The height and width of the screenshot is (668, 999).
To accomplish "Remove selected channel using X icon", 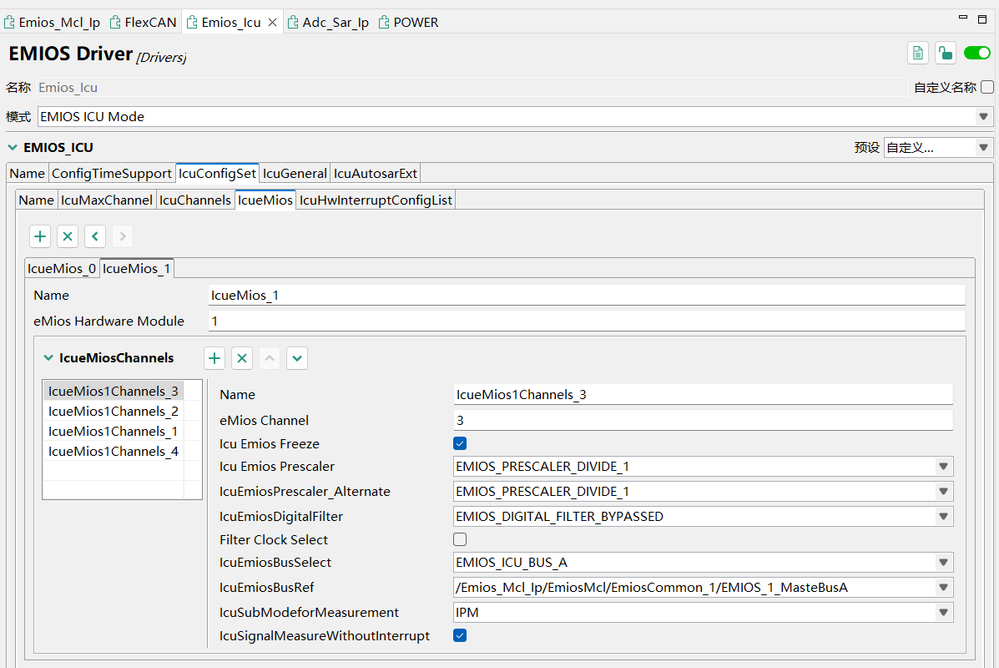I will 241,358.
